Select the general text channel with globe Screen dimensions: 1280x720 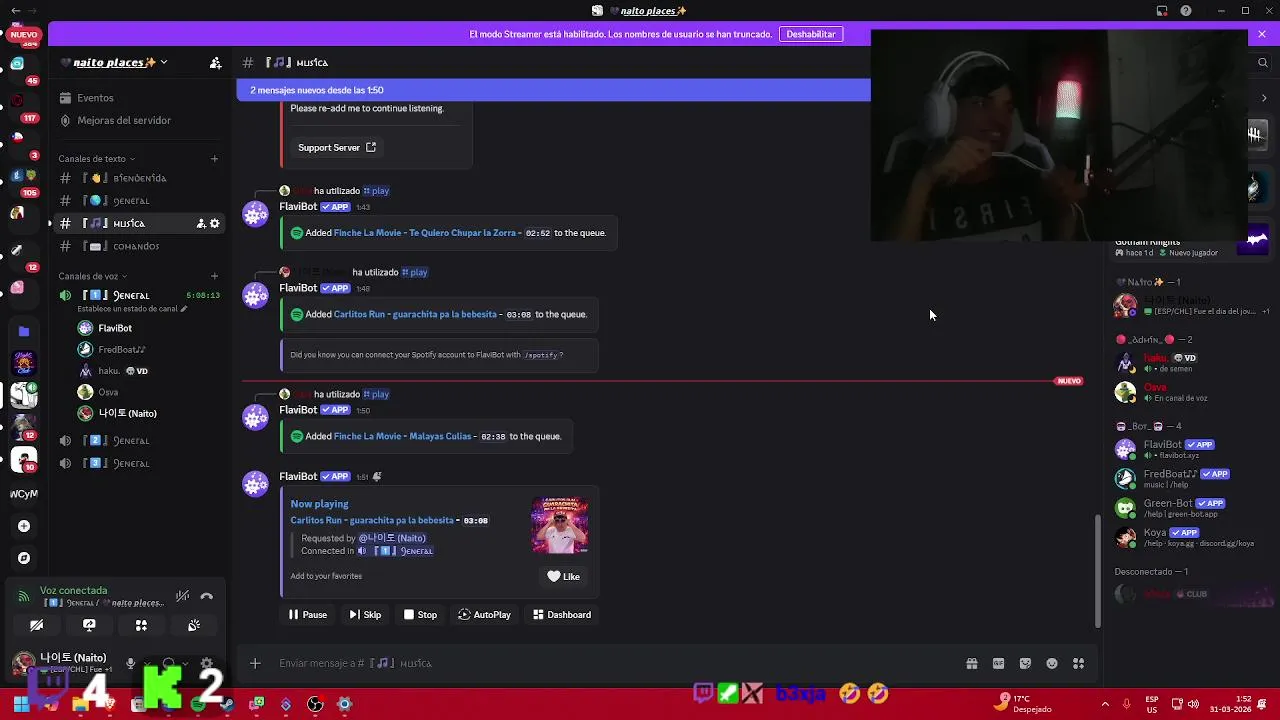click(138, 201)
